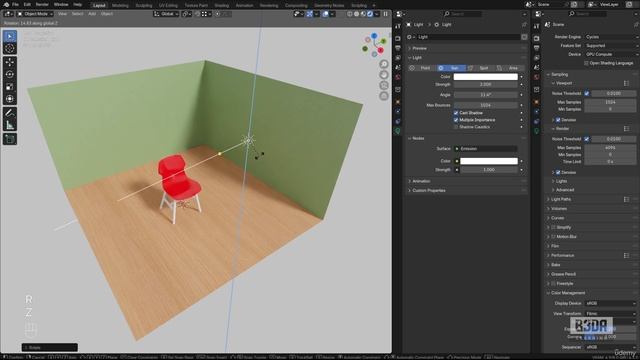Select wireframe viewport shading mode
The width and height of the screenshot is (640, 360).
(x=350, y=14)
